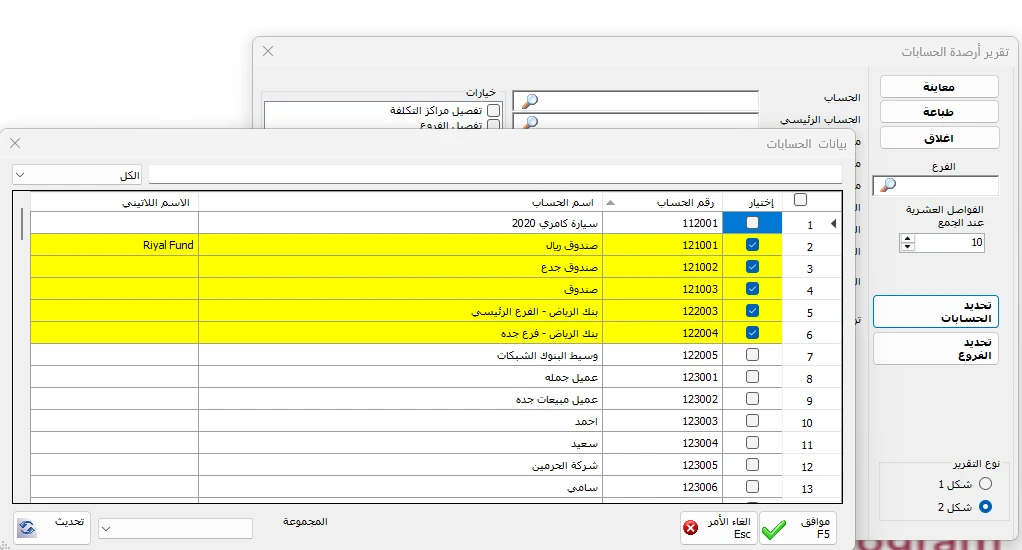The image size is (1022, 550).
Task: Select the 'عميل جمله' account name
Action: pyautogui.click(x=401, y=377)
